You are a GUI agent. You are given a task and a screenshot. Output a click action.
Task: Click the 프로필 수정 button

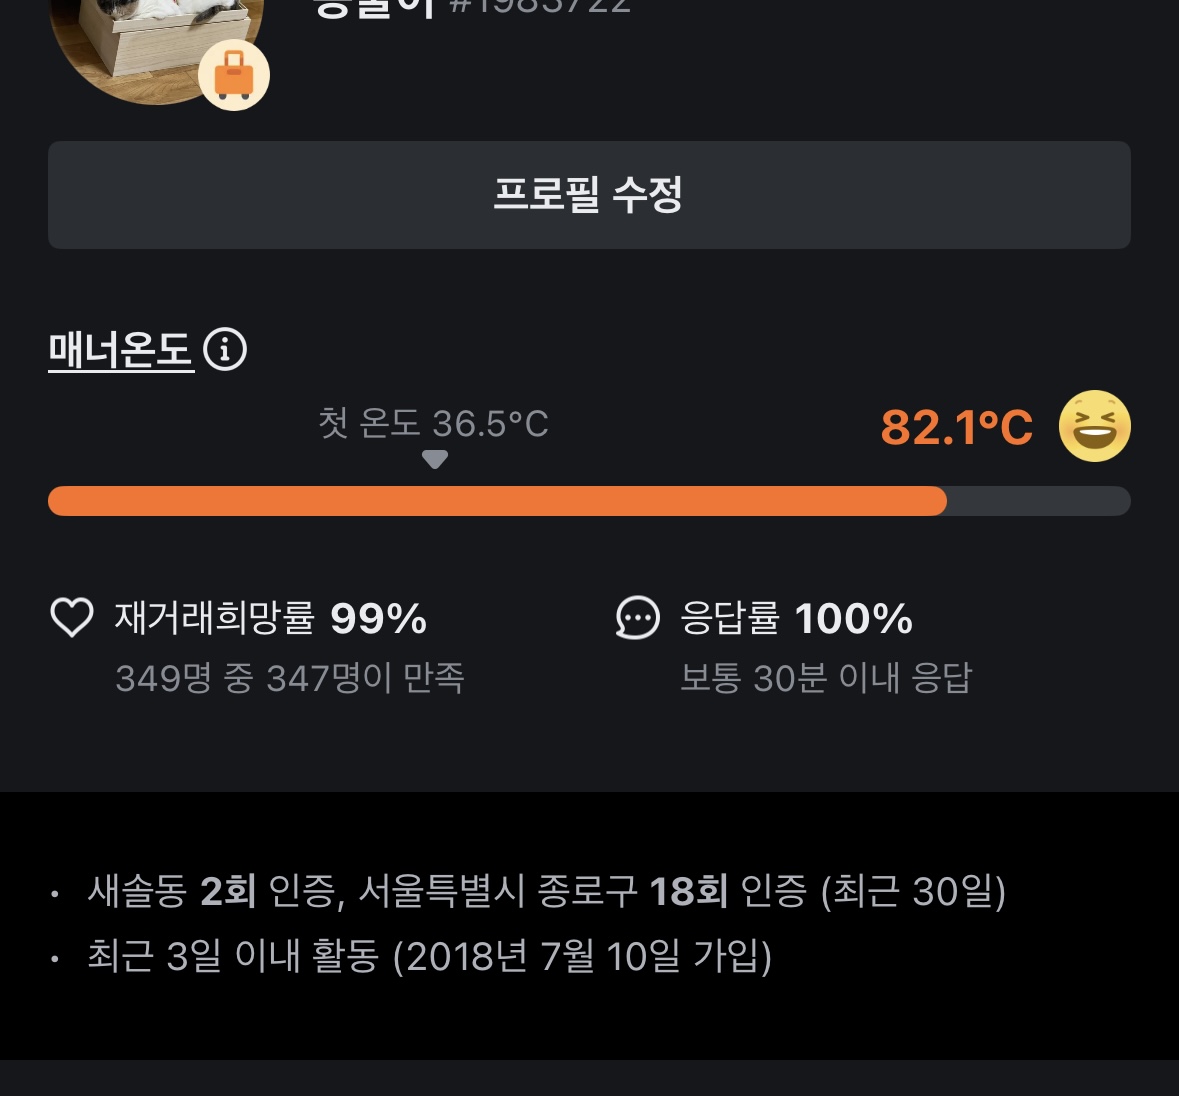click(x=589, y=195)
